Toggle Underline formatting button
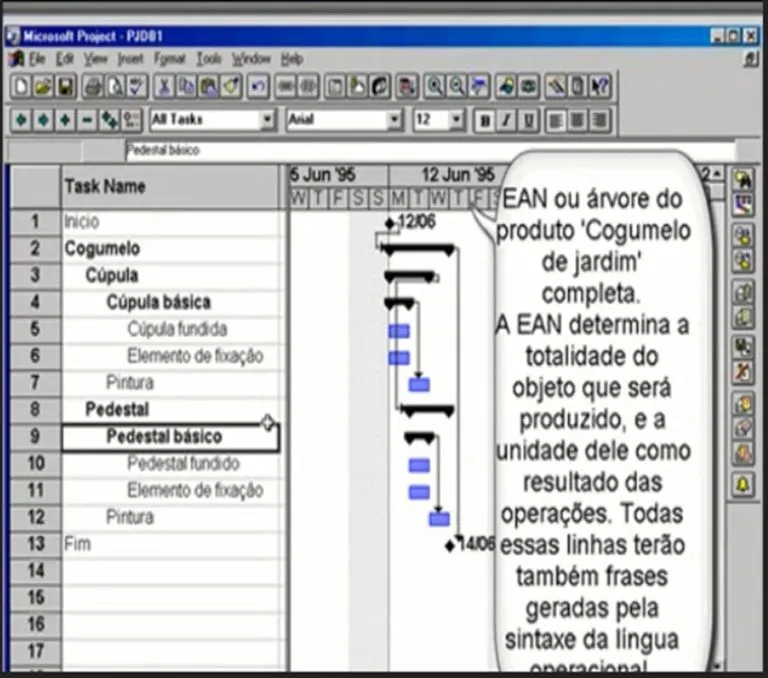 coord(527,120)
